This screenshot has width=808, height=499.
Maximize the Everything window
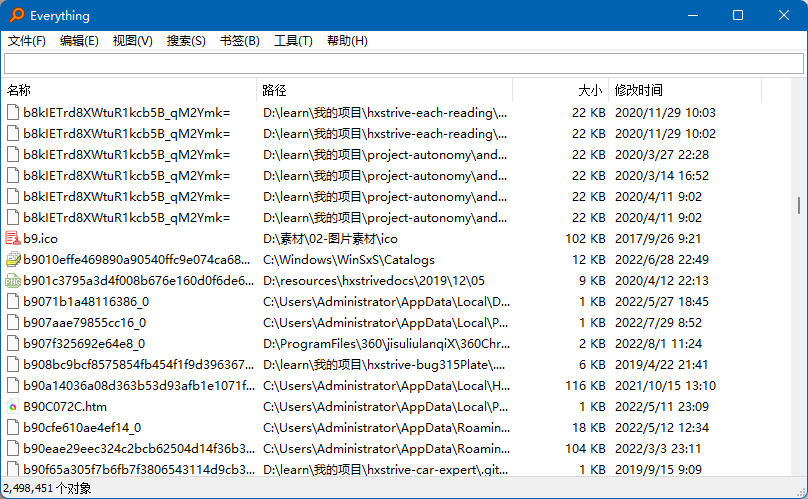tap(738, 15)
